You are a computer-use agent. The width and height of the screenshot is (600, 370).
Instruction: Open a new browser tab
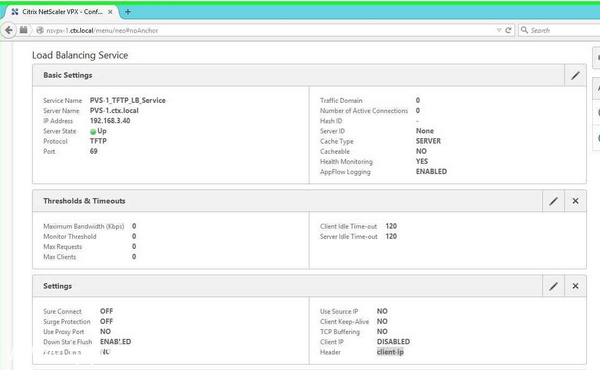pyautogui.click(x=128, y=12)
